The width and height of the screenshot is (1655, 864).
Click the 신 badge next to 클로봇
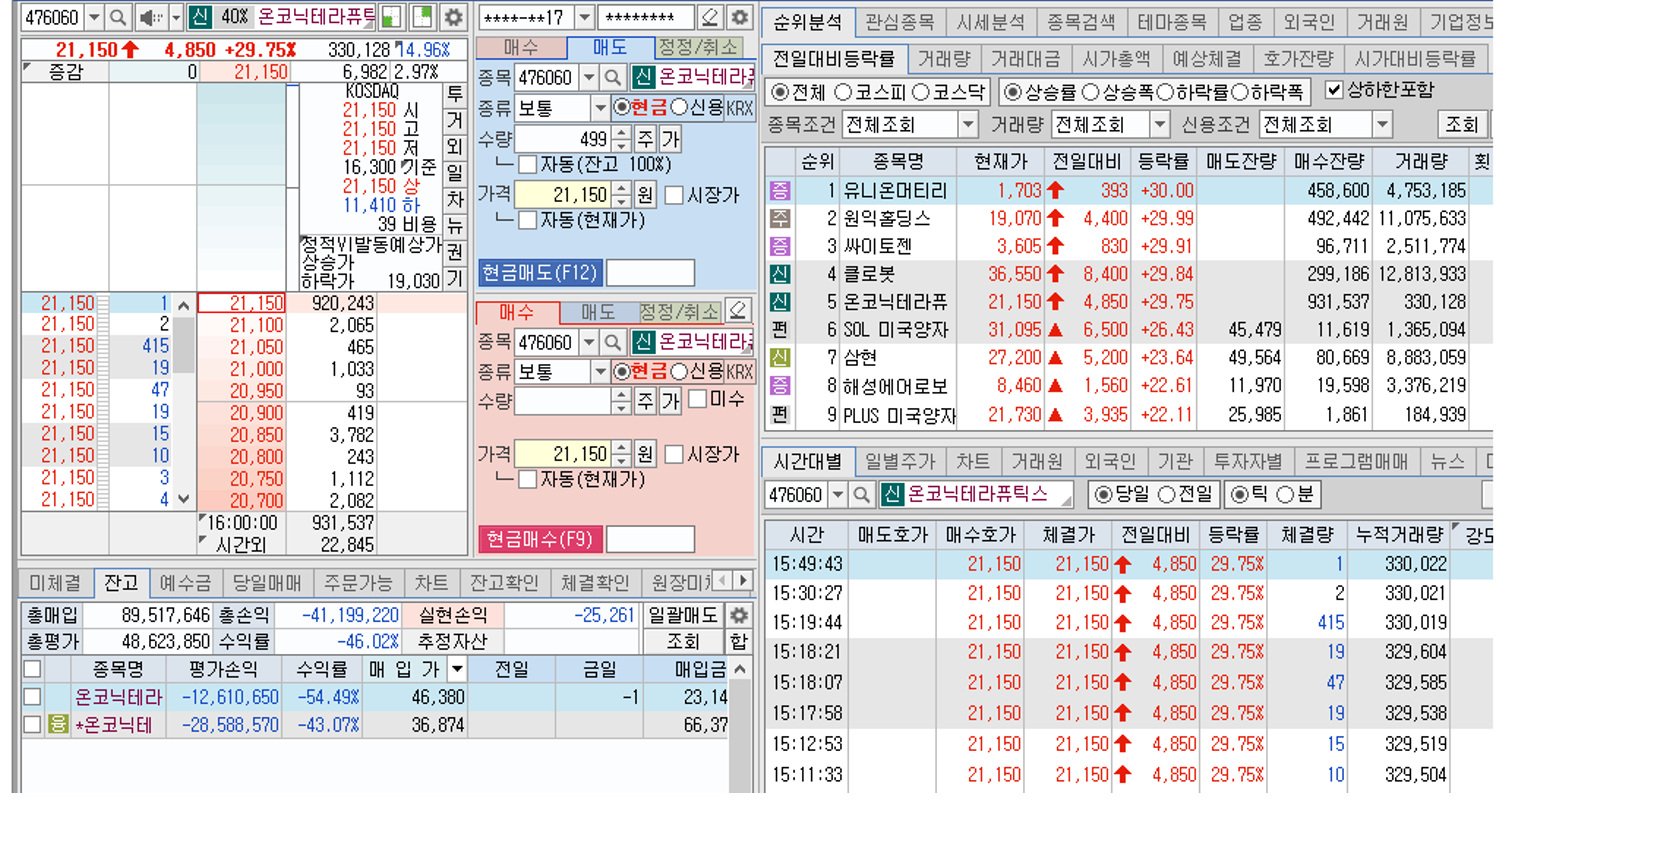click(x=780, y=274)
